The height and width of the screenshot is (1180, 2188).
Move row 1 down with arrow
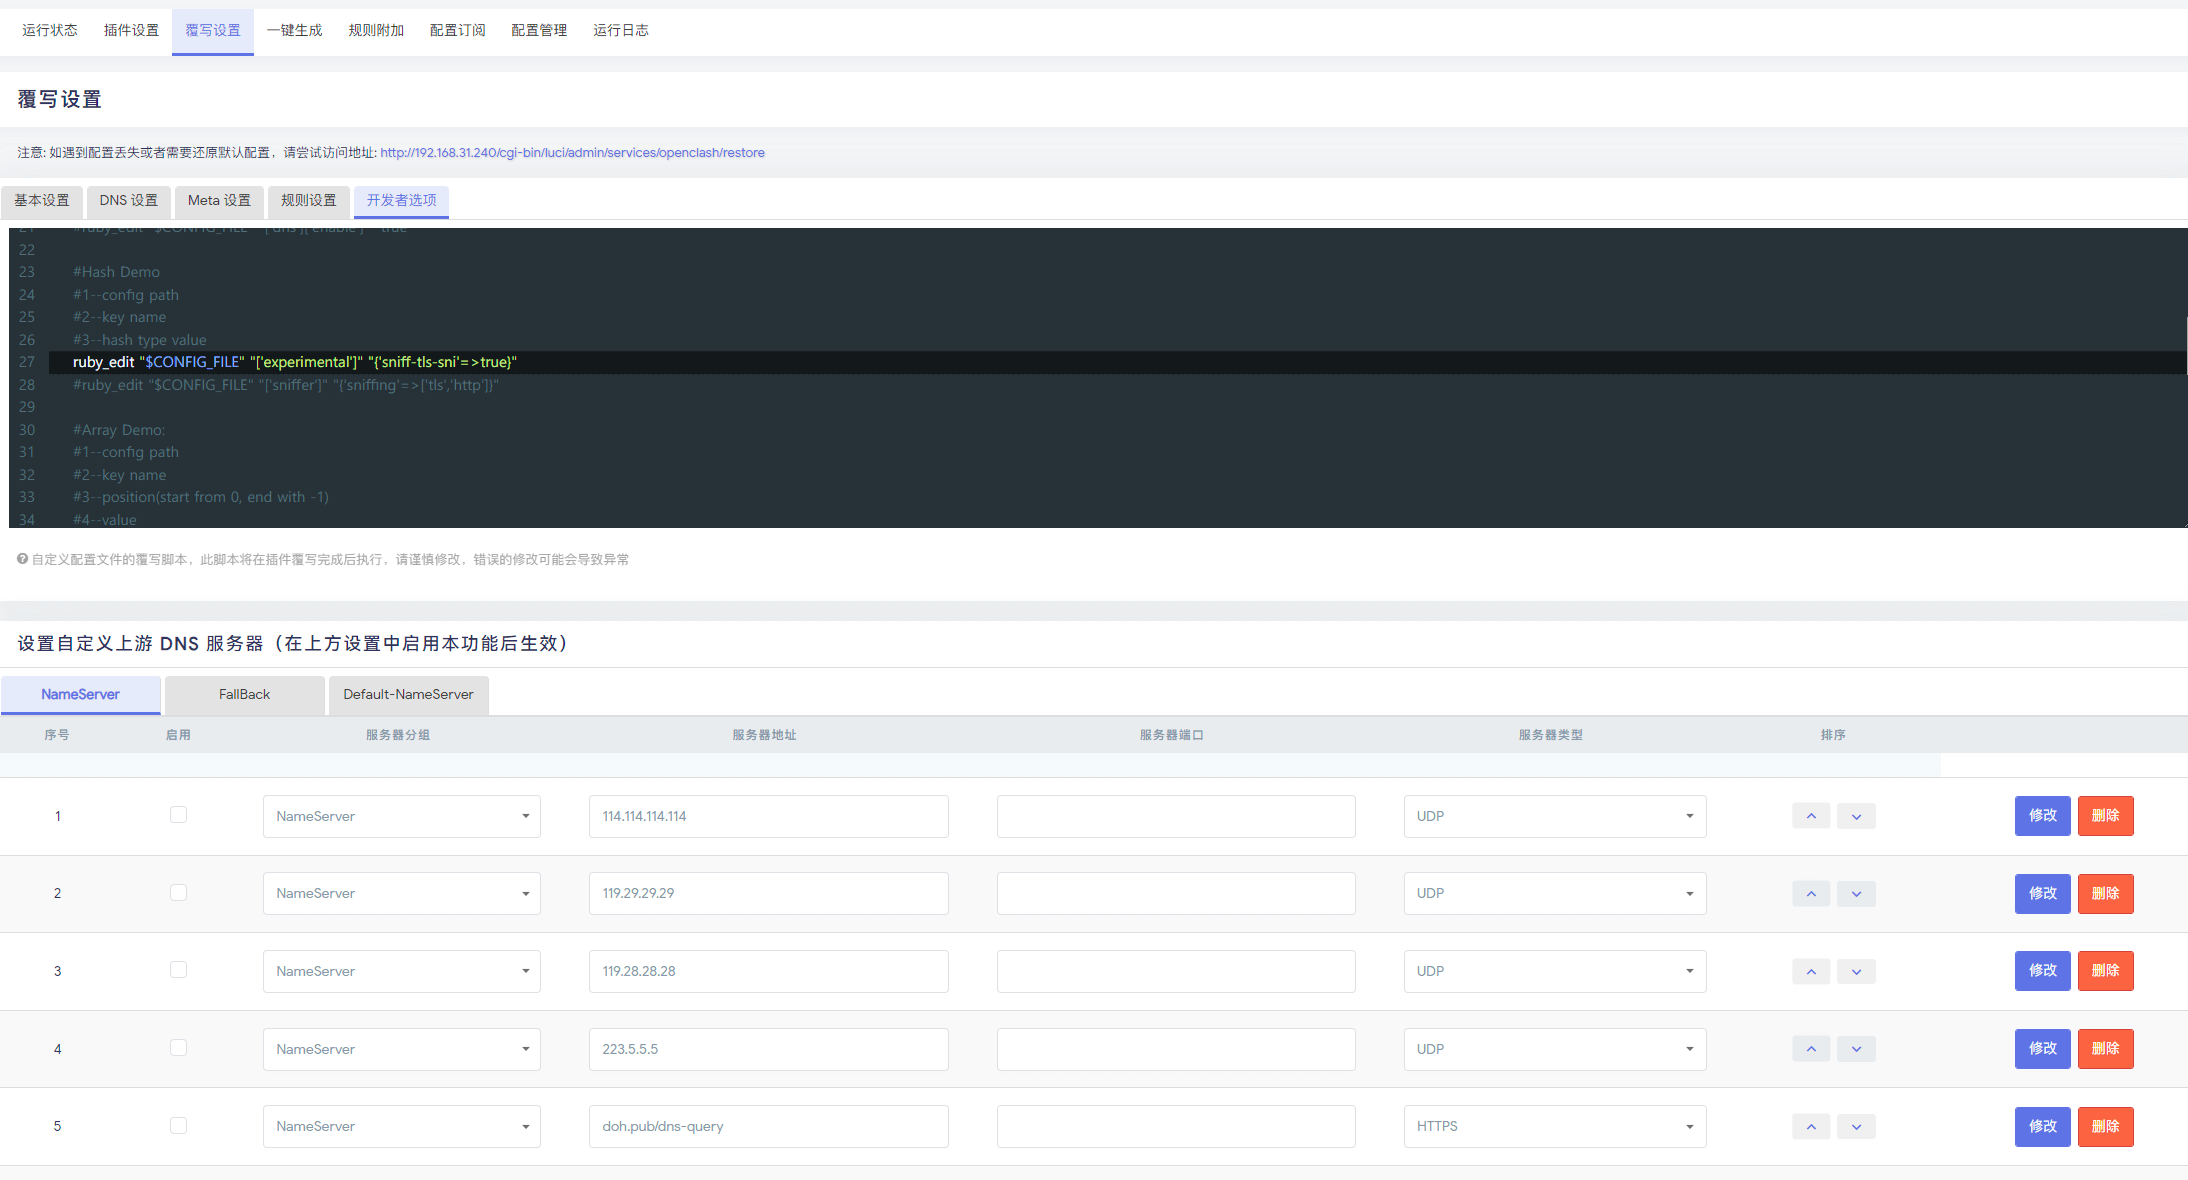click(1856, 816)
